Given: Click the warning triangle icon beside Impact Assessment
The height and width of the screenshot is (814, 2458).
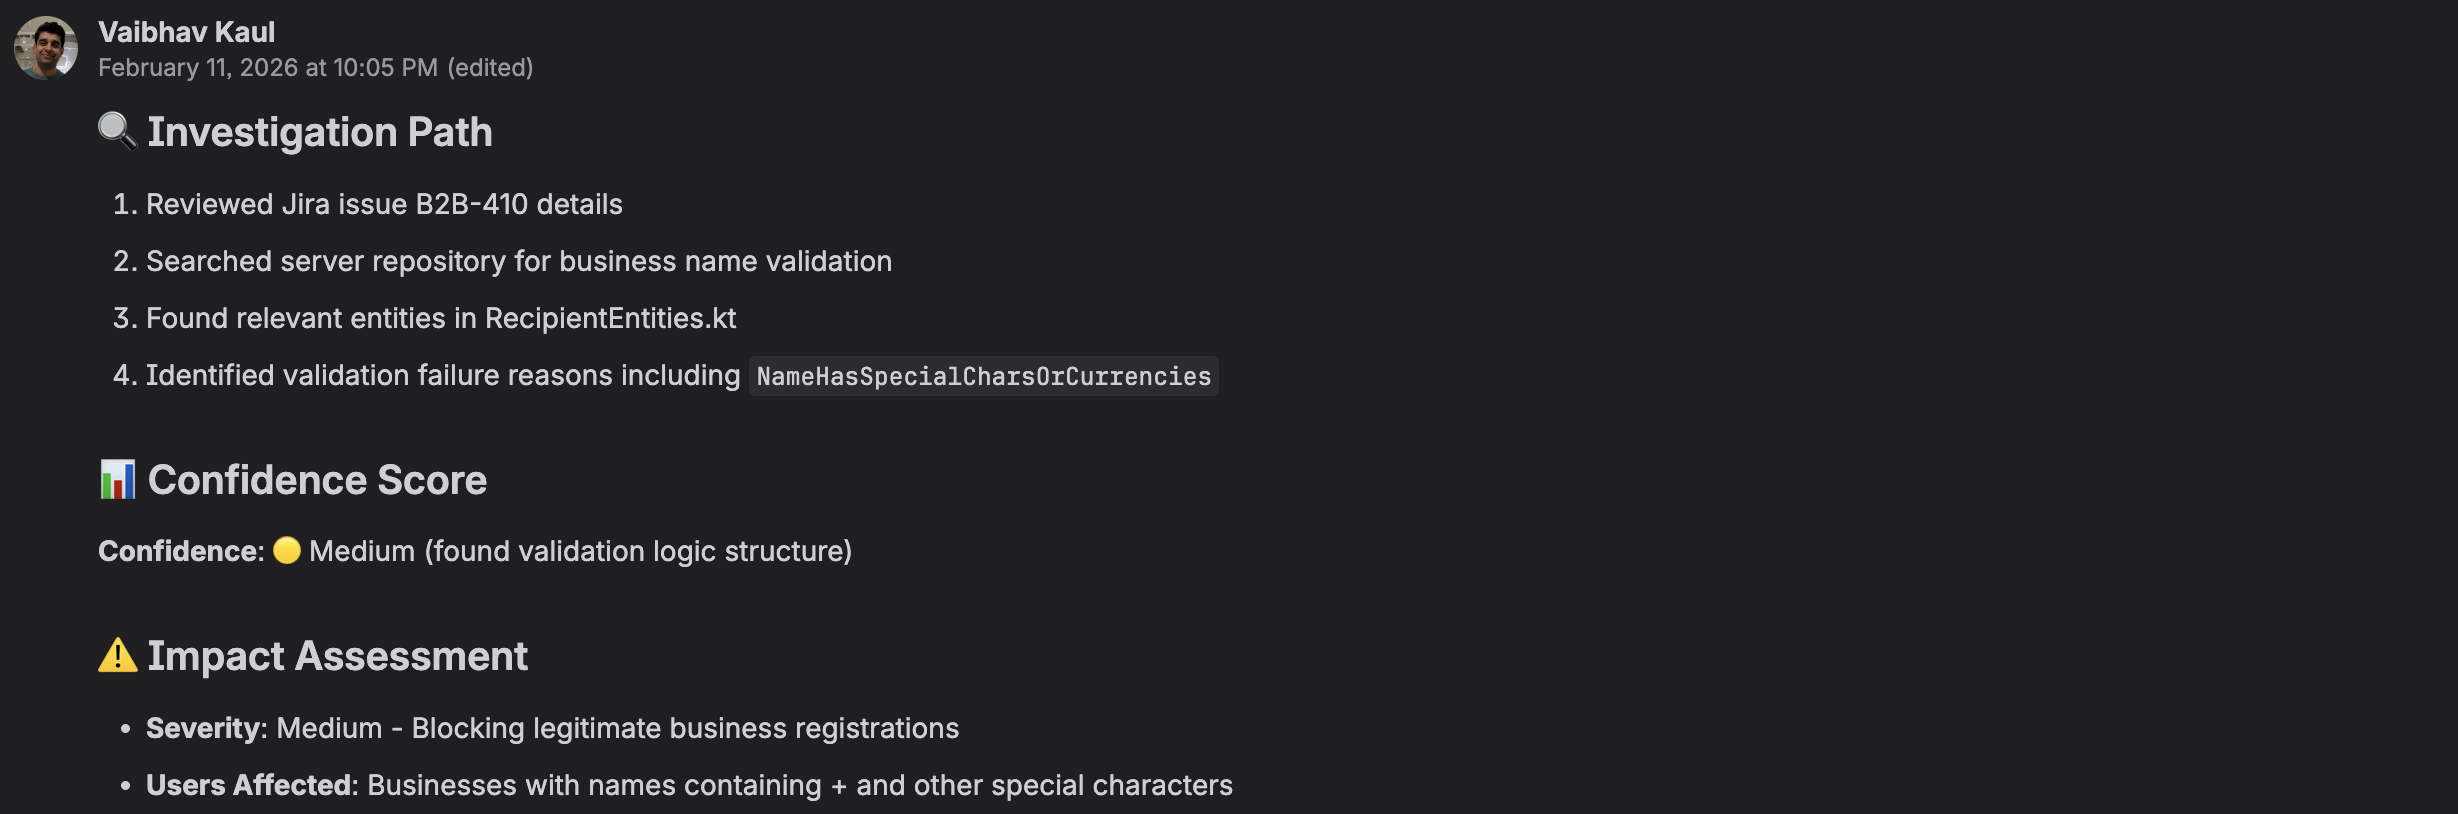Looking at the screenshot, I should click(x=117, y=655).
